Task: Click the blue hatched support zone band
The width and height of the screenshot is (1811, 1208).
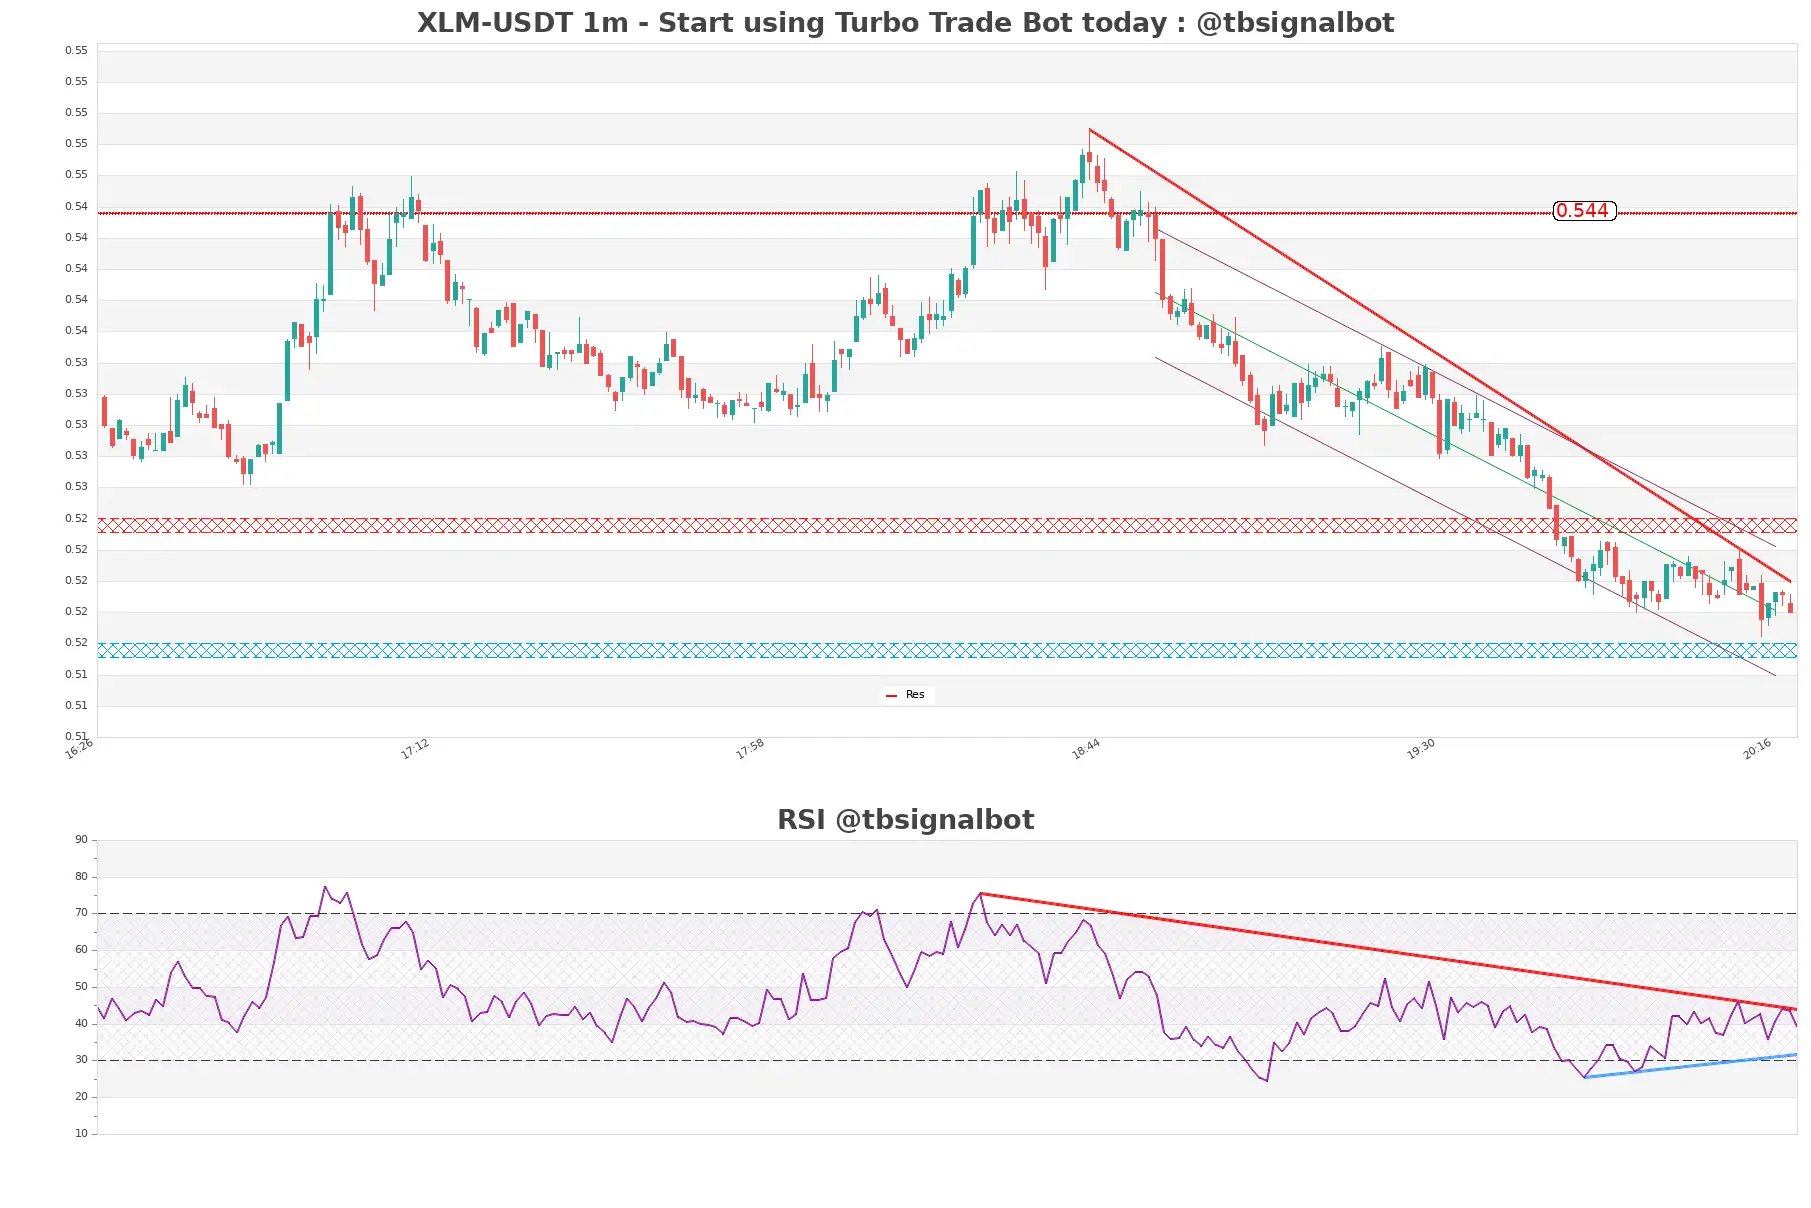Action: (x=947, y=650)
